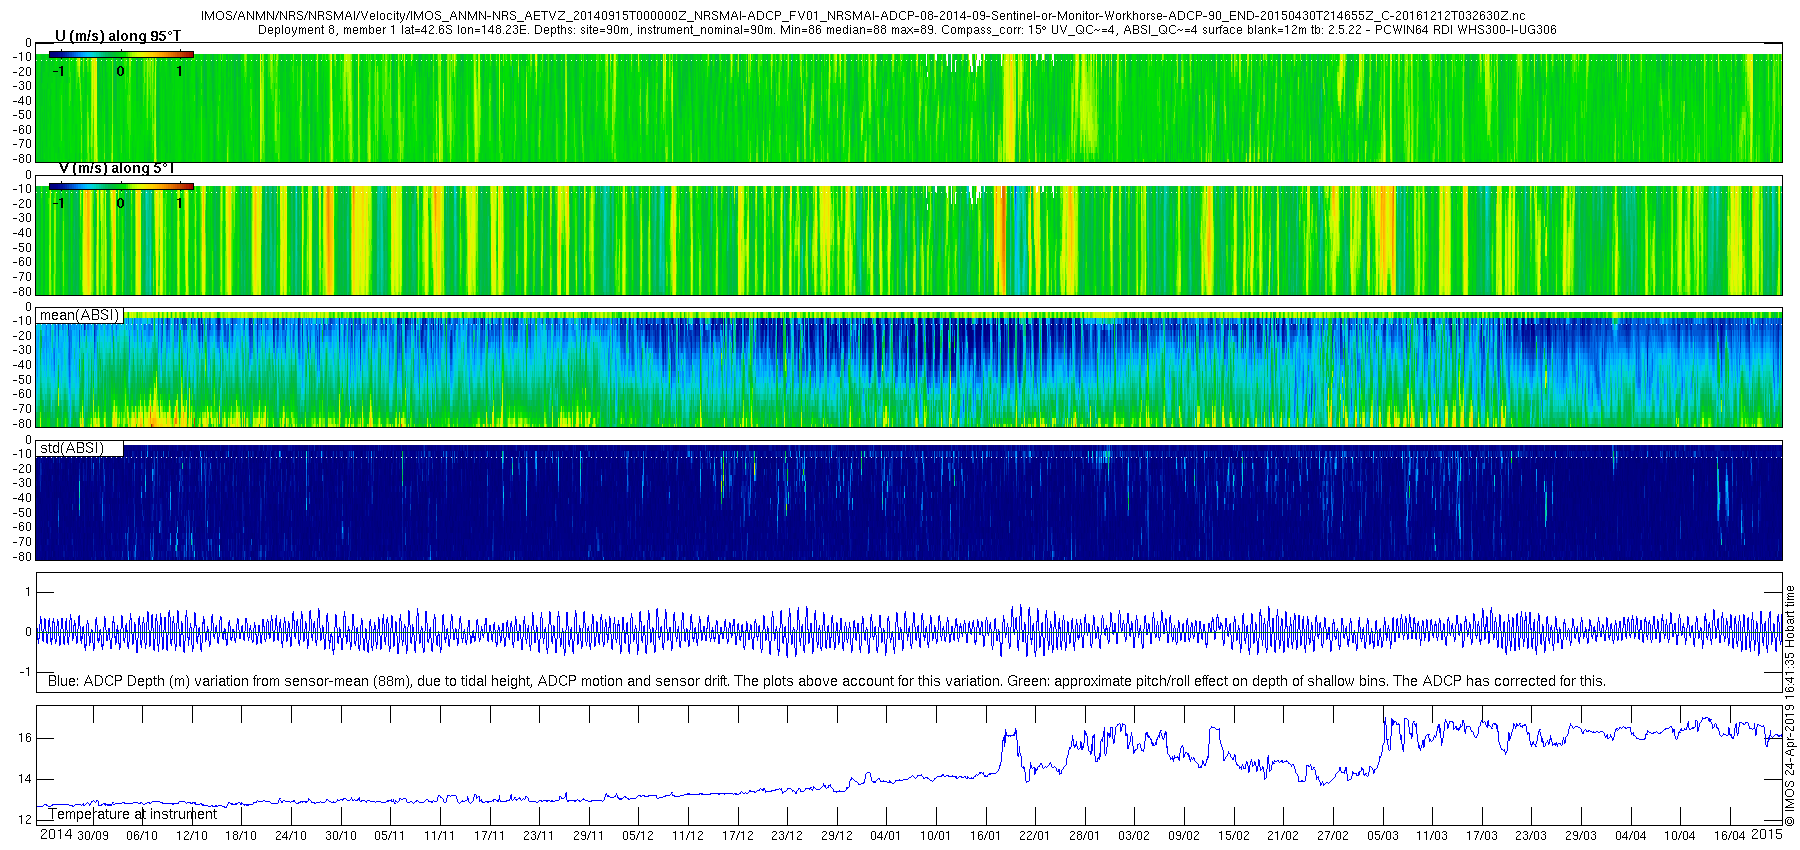Screen dimensions: 1800x850
Task: Click the '23/03' date tick label
Action: coord(1531,836)
